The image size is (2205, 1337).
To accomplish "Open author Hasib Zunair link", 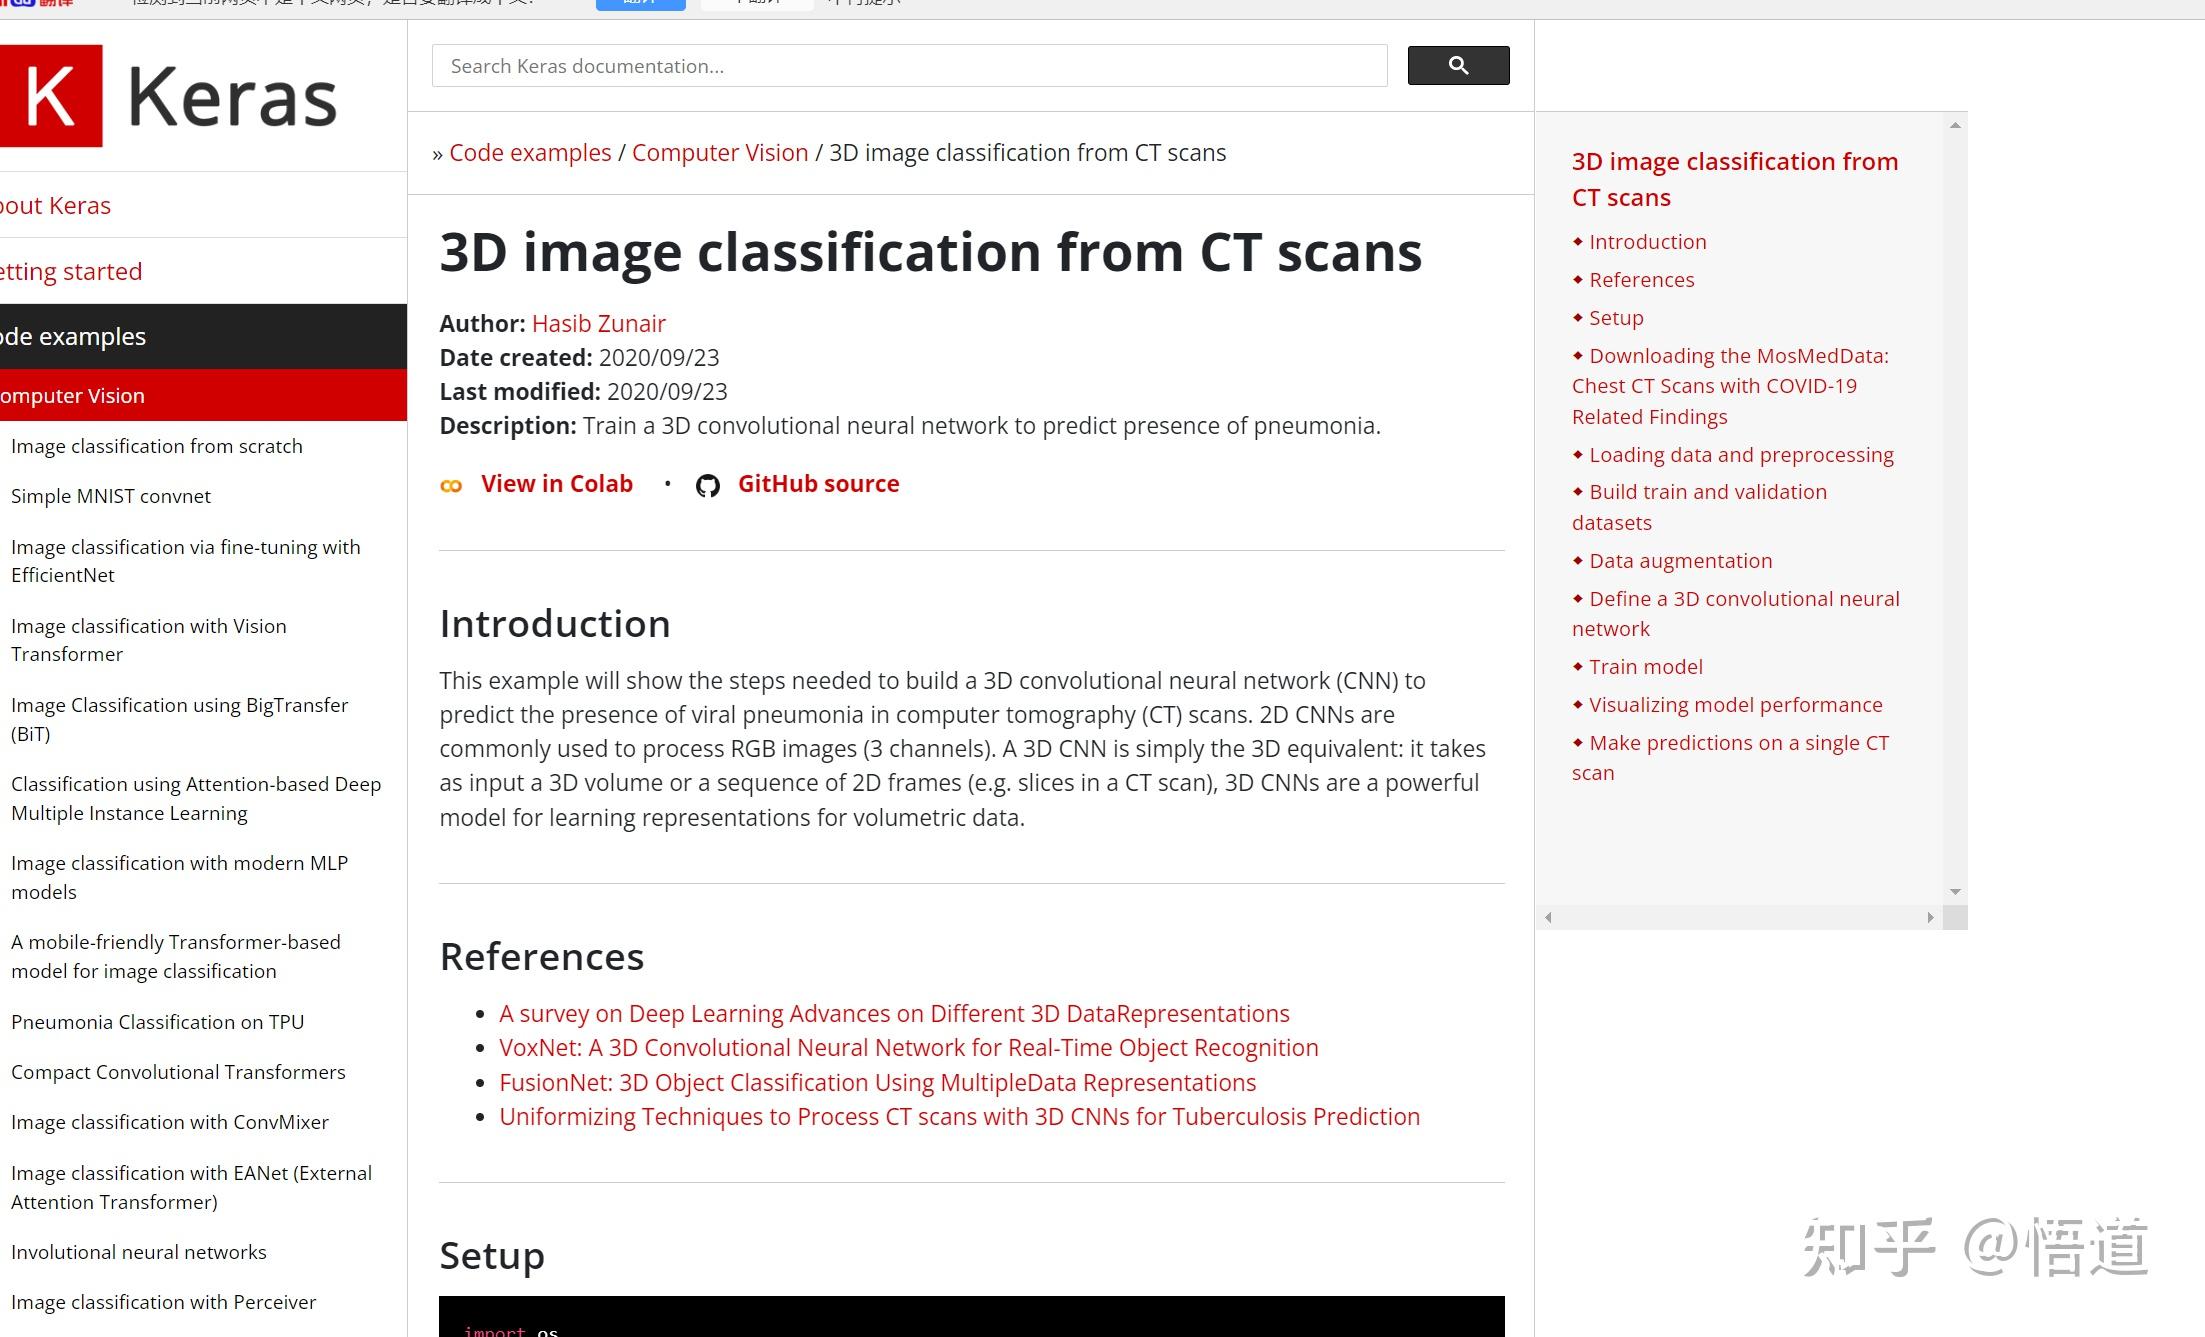I will (598, 324).
